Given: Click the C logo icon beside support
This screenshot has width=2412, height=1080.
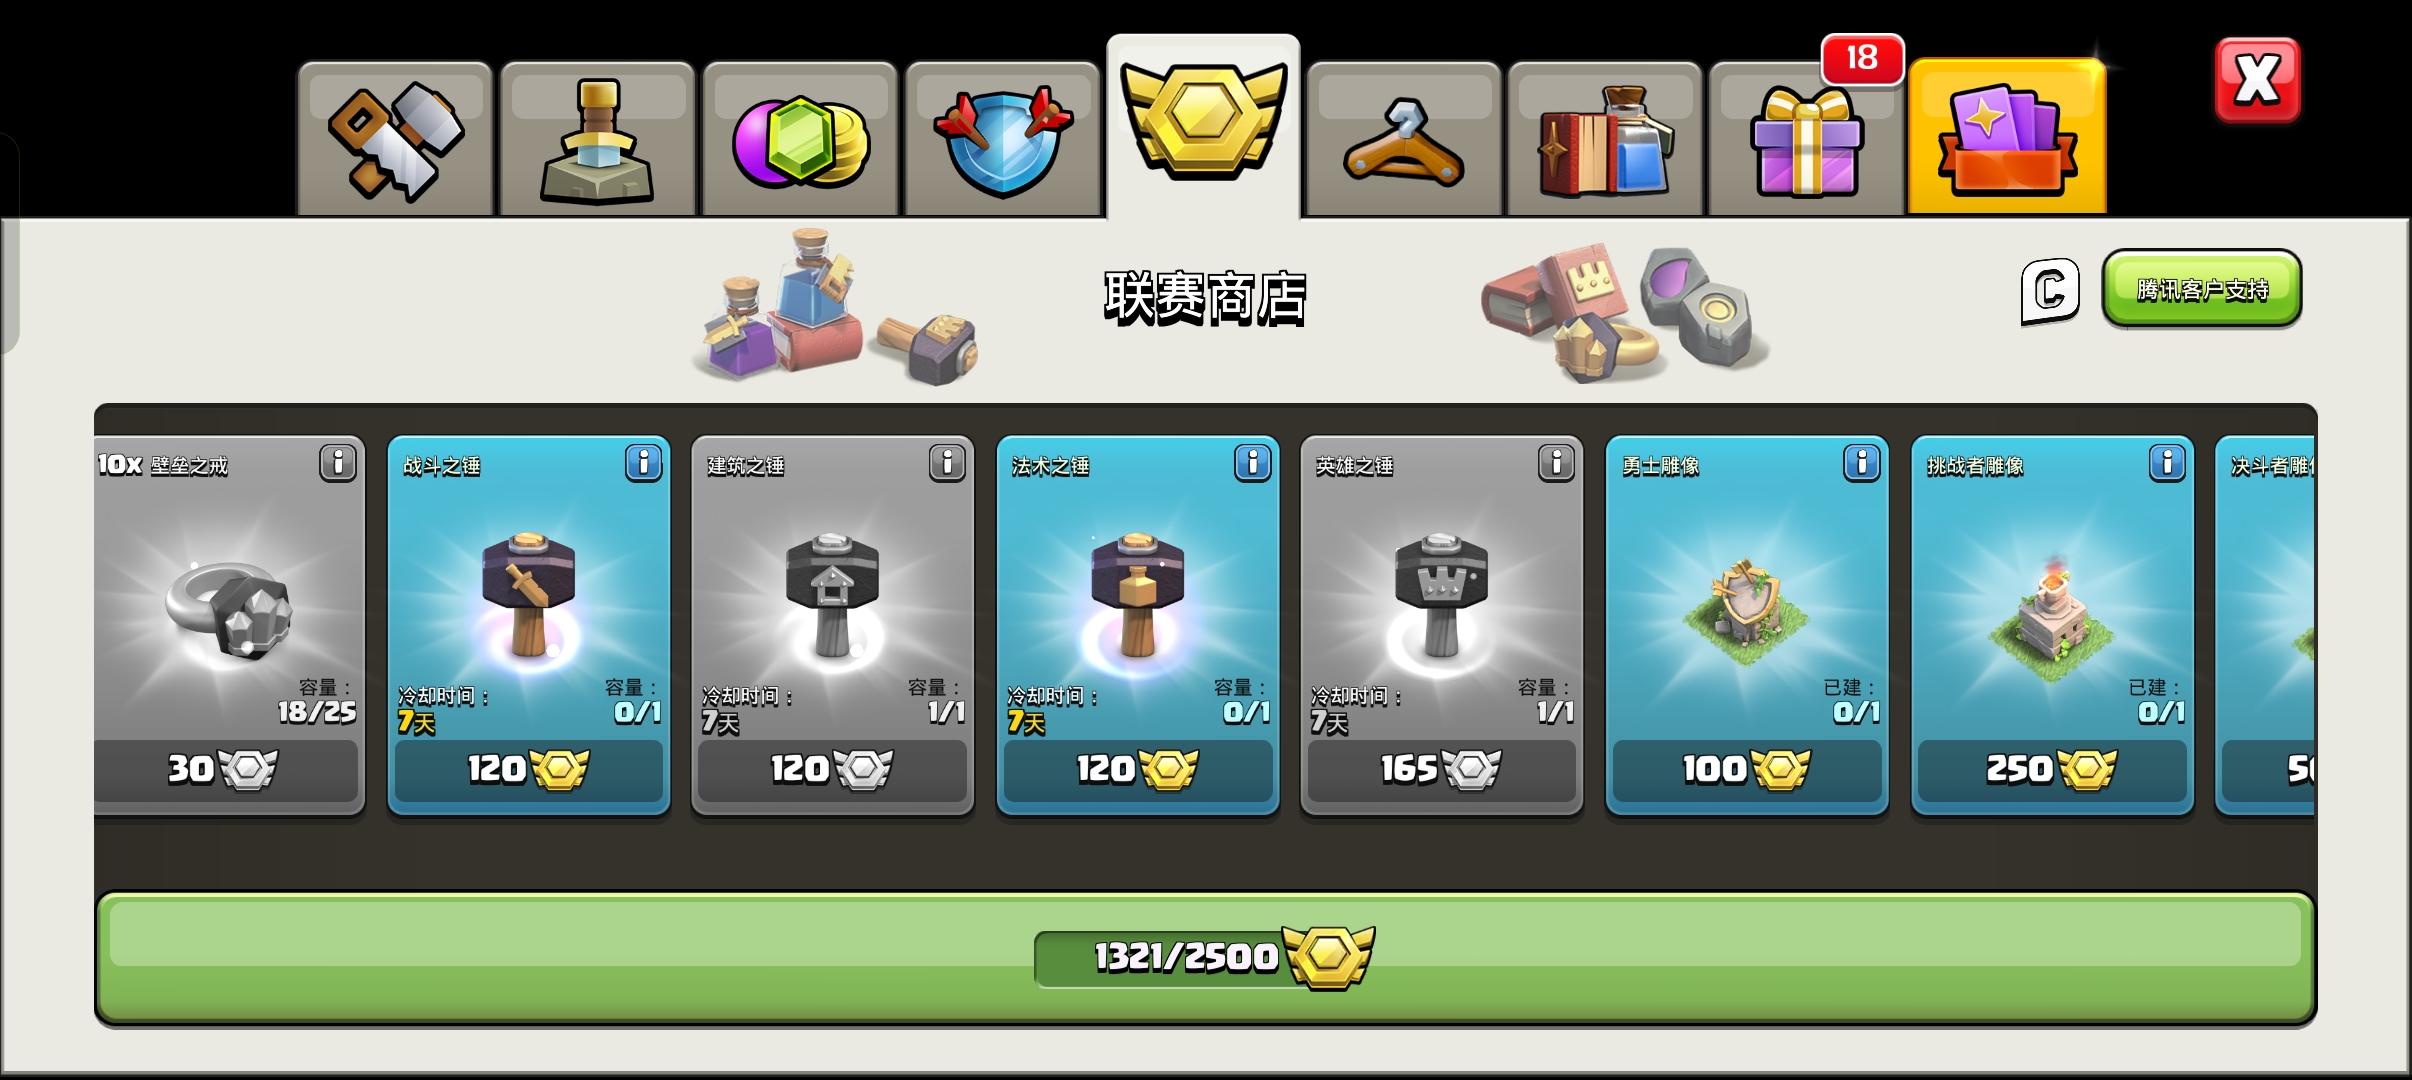Looking at the screenshot, I should click(x=2050, y=291).
